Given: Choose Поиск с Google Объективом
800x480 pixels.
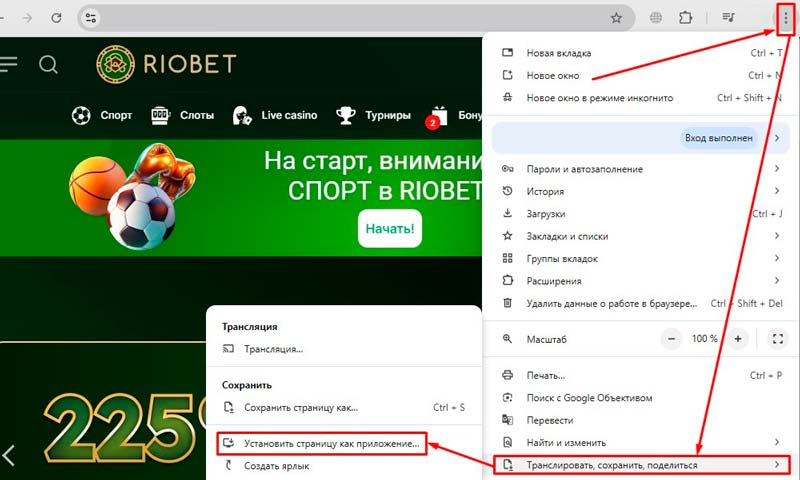Looking at the screenshot, I should click(642, 398).
